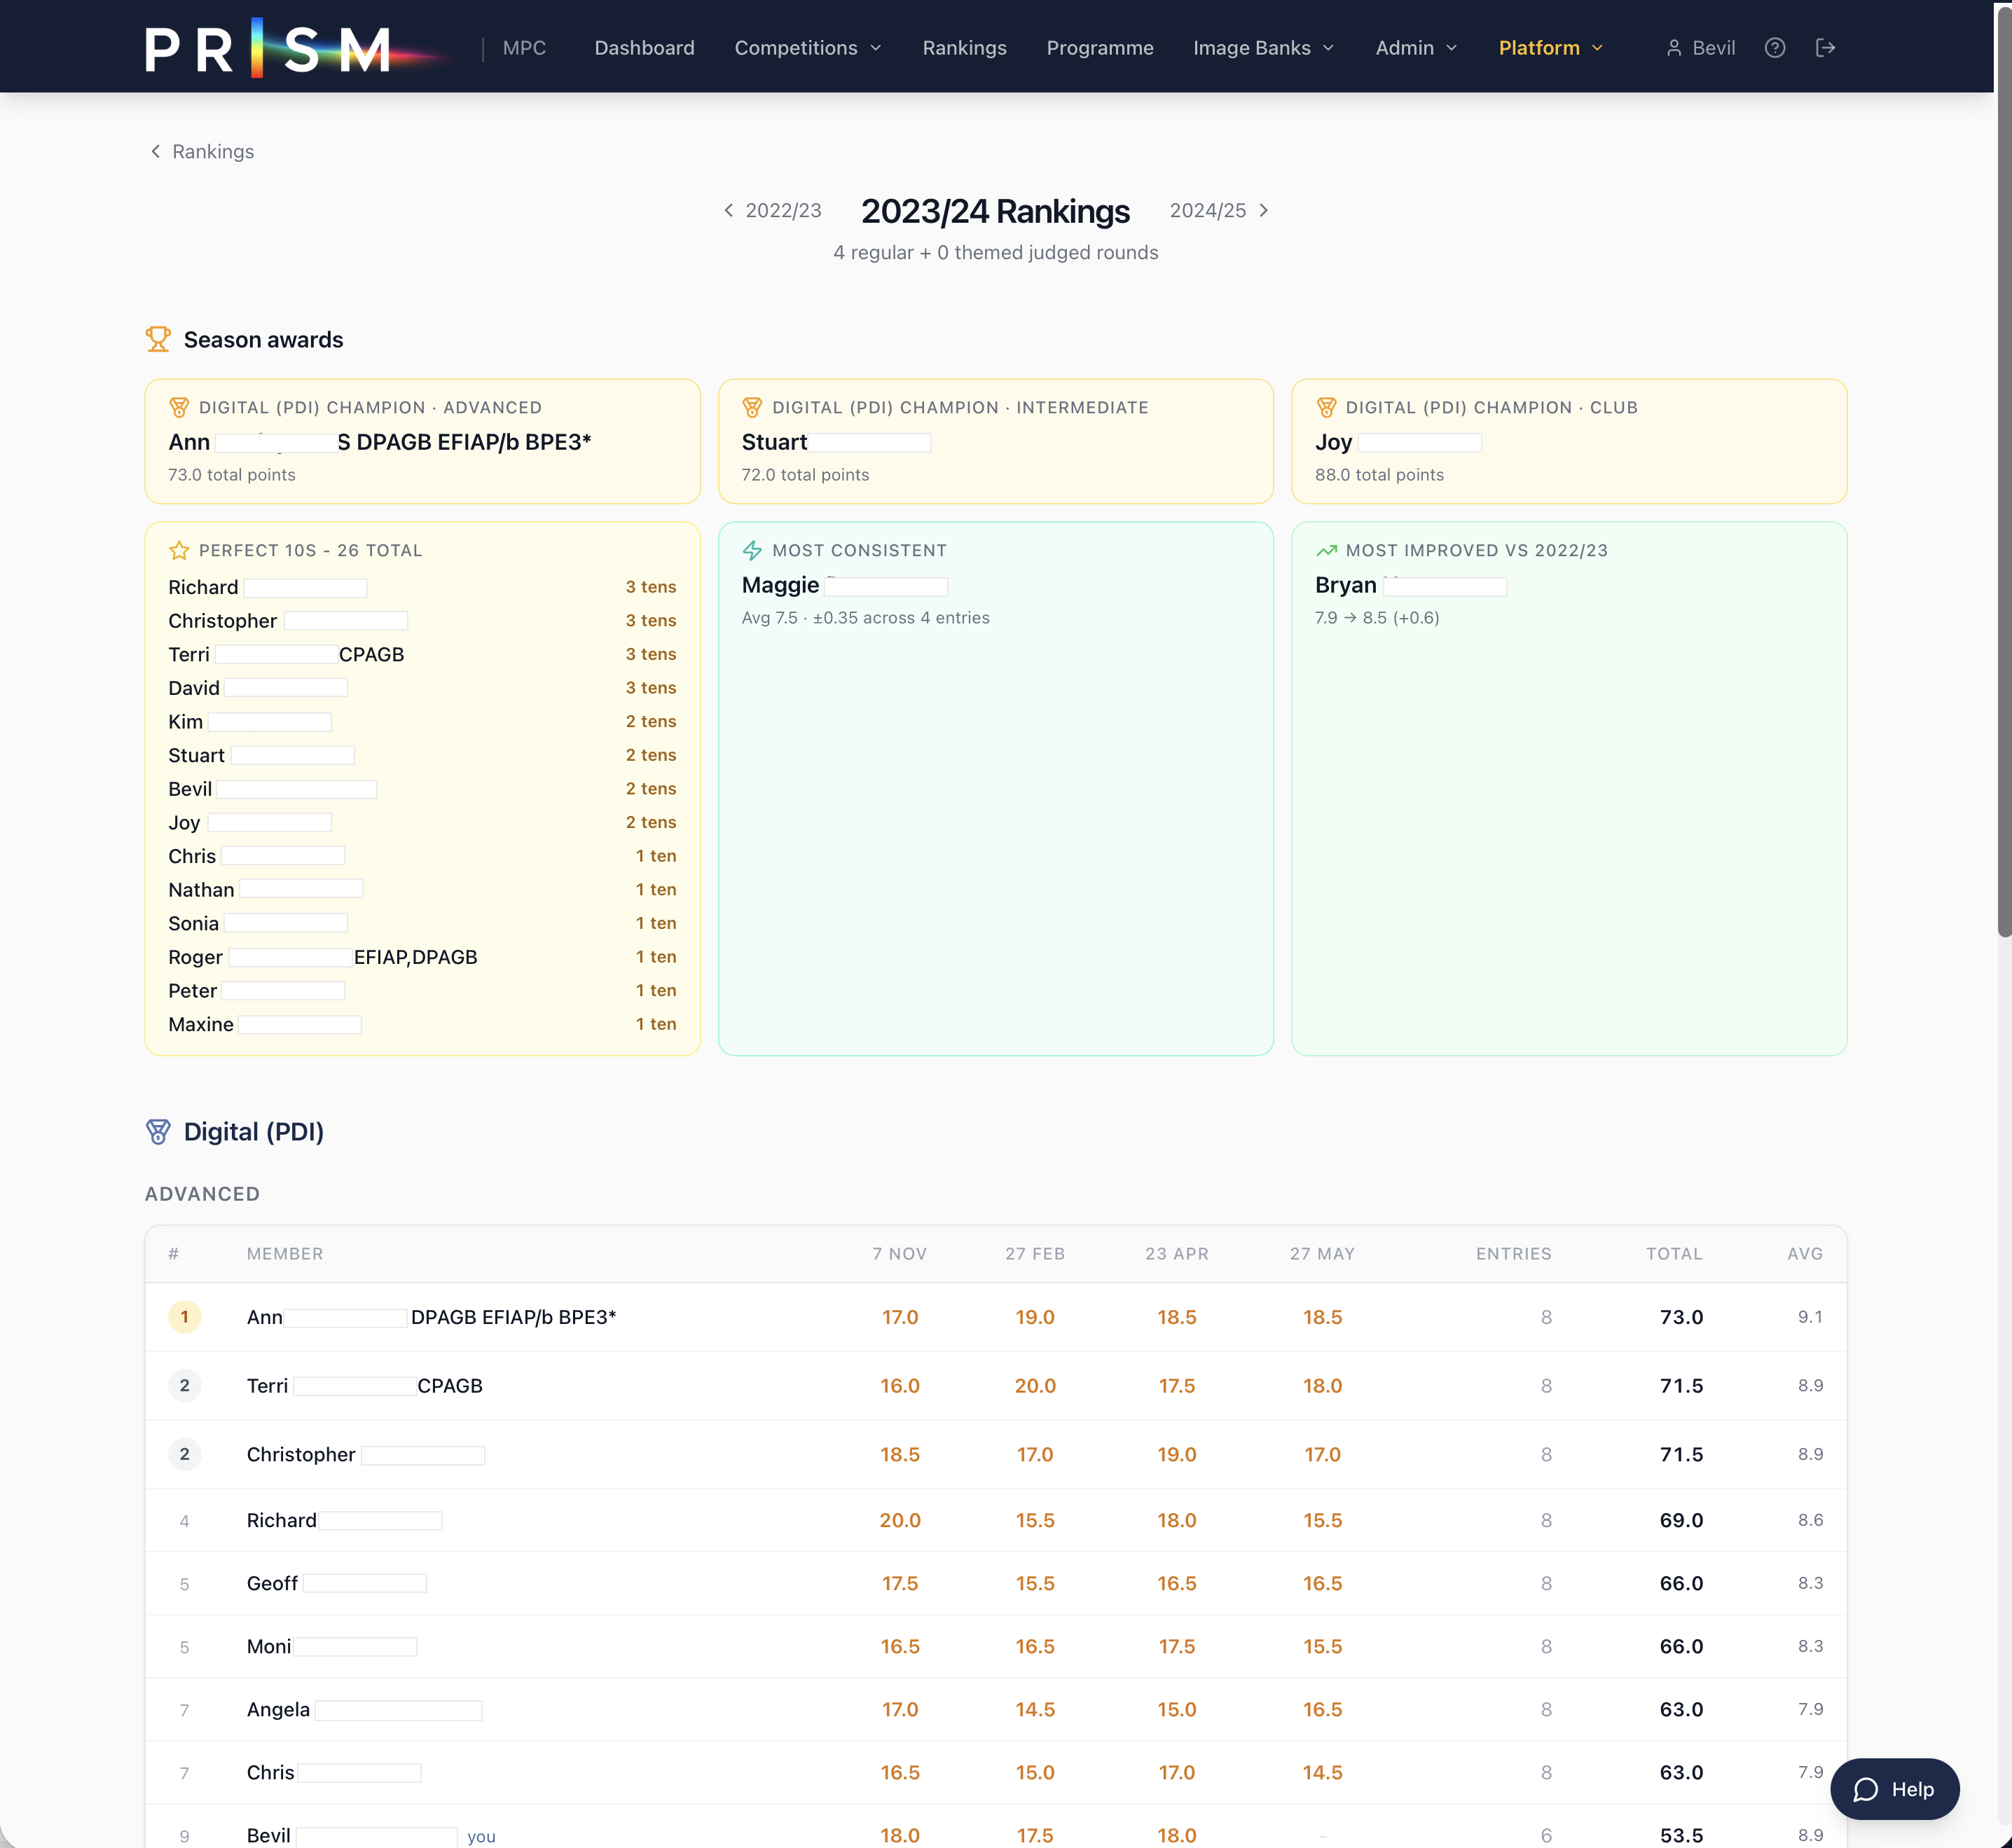The image size is (2012, 1848).
Task: Click Geoff's row in the Advanced table
Action: click(x=995, y=1583)
